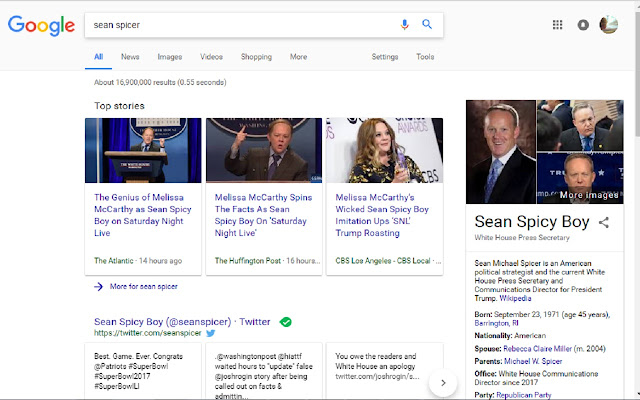Click the large portrait in knowledge panel

coord(501,152)
